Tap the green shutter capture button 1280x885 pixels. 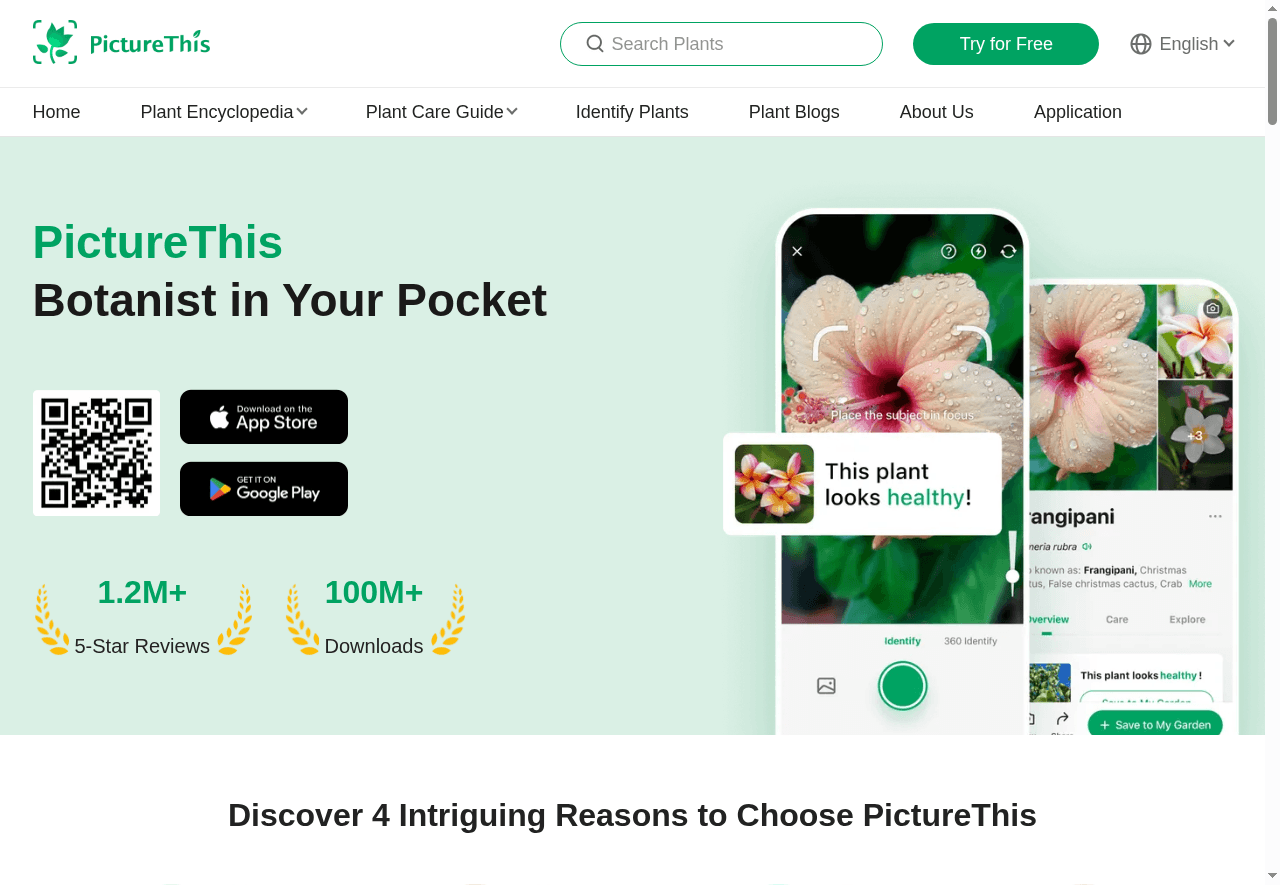click(x=903, y=686)
